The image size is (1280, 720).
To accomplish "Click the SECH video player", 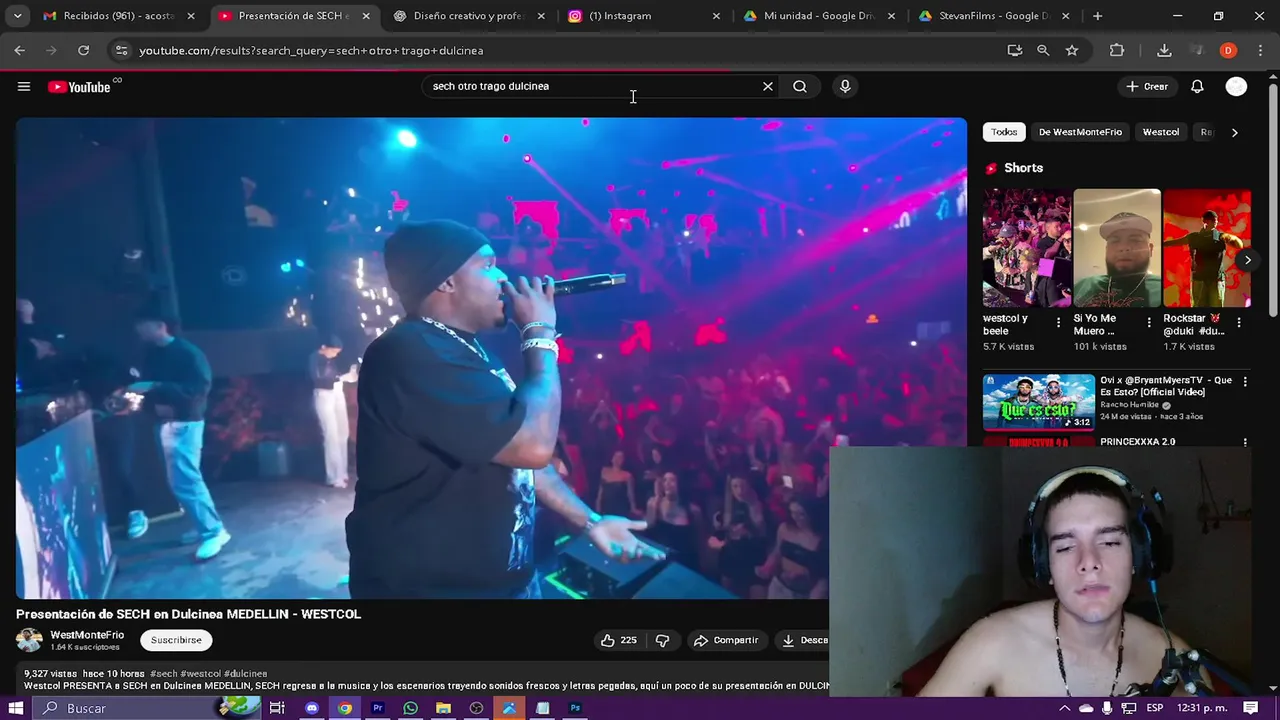I will (x=491, y=358).
